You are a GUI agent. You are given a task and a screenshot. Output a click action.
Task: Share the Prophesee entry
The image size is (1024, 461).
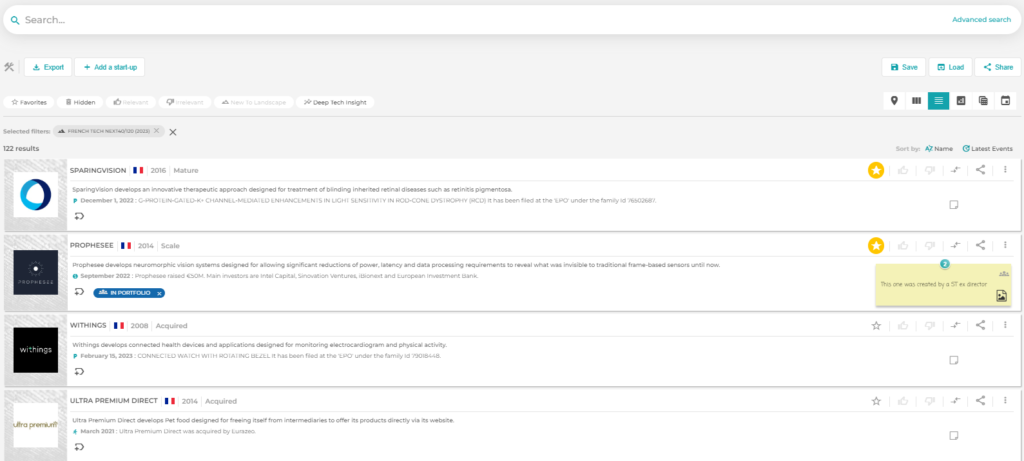[x=980, y=245]
